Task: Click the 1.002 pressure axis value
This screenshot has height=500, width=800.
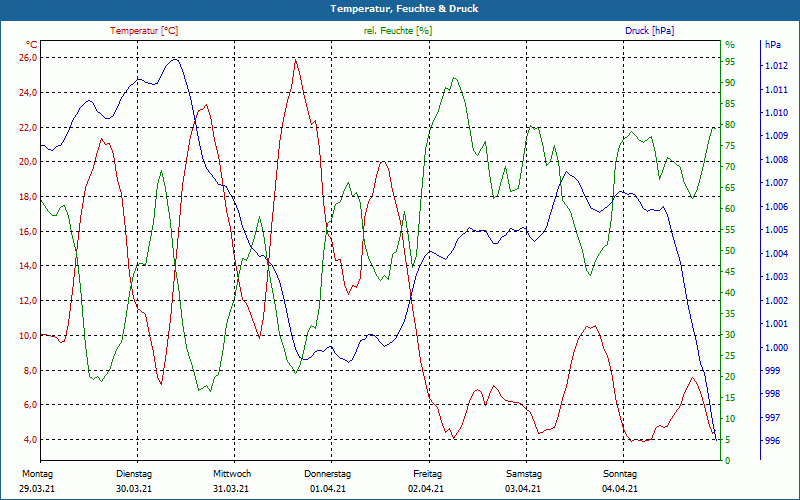Action: tap(776, 301)
